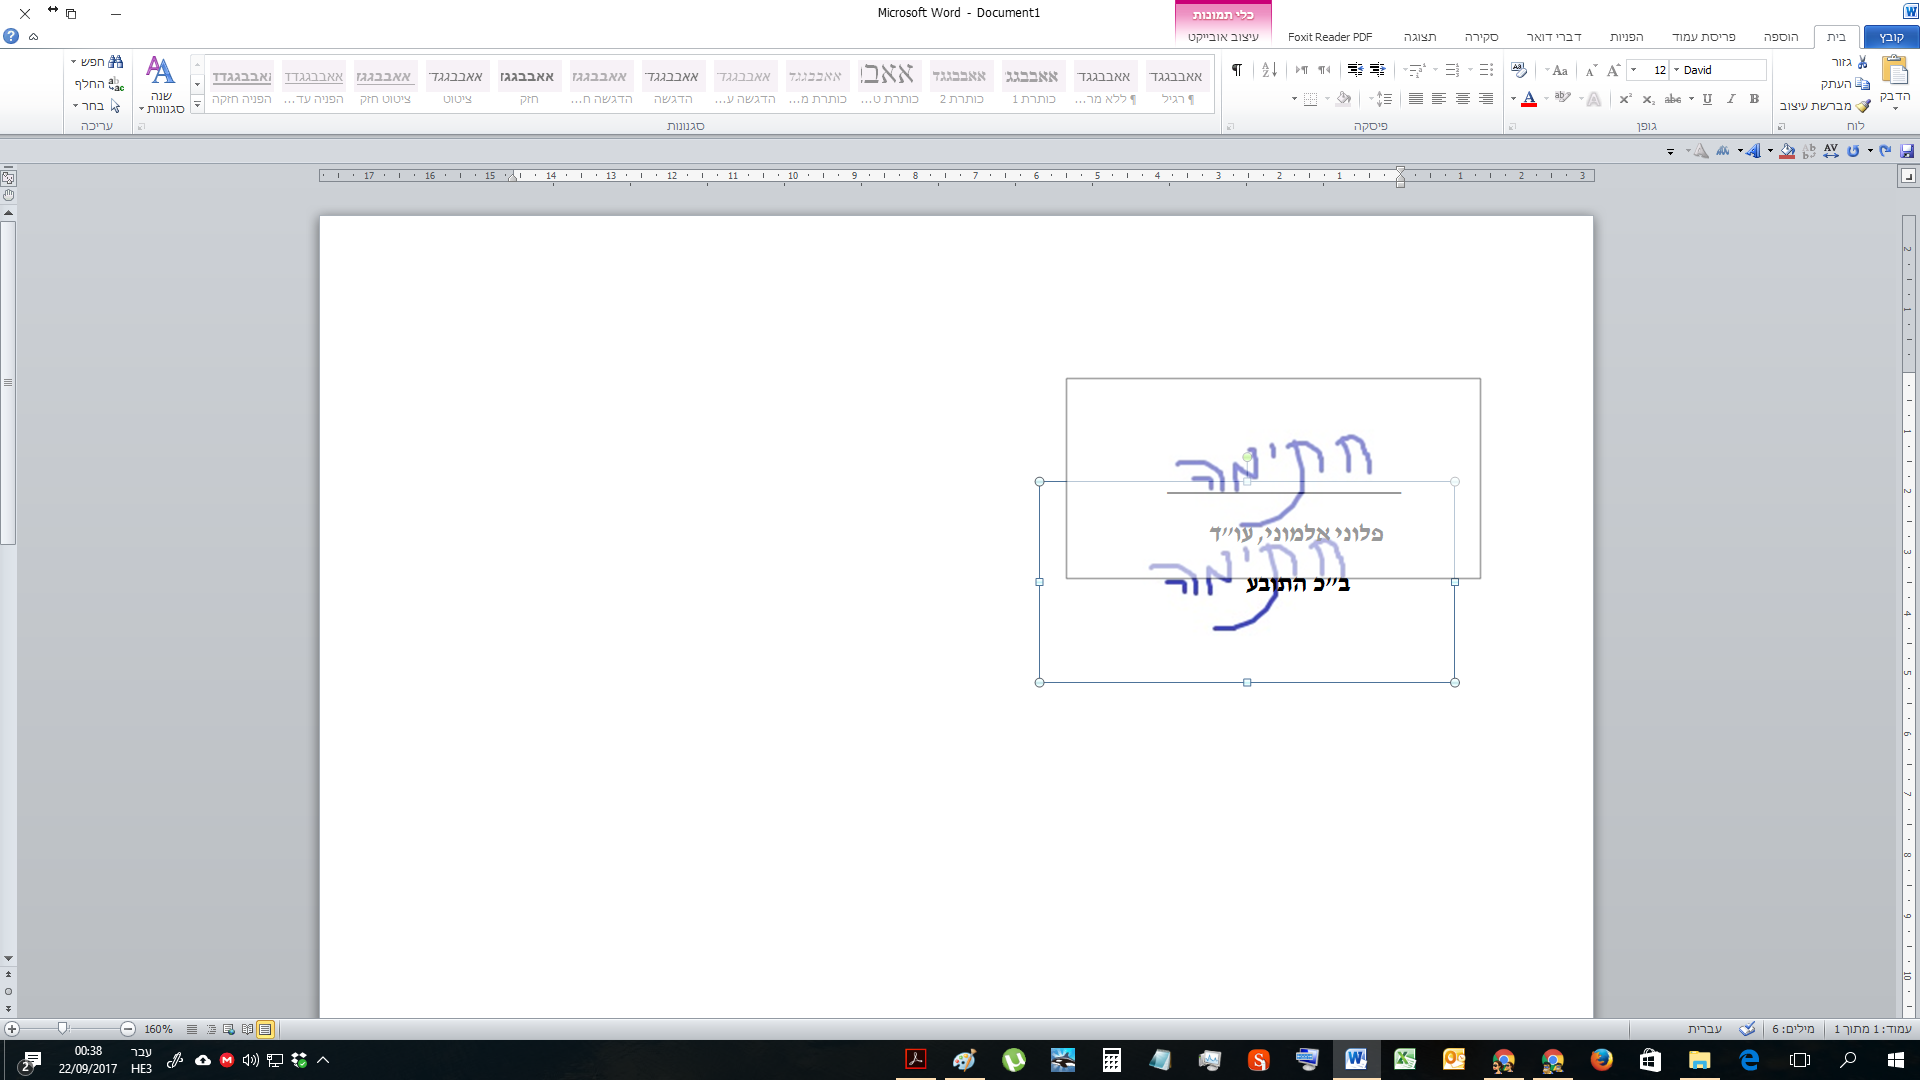Open the Picture Tools Format (עיצוב אובייקט) tab
This screenshot has height=1080, width=1920.
click(1223, 37)
